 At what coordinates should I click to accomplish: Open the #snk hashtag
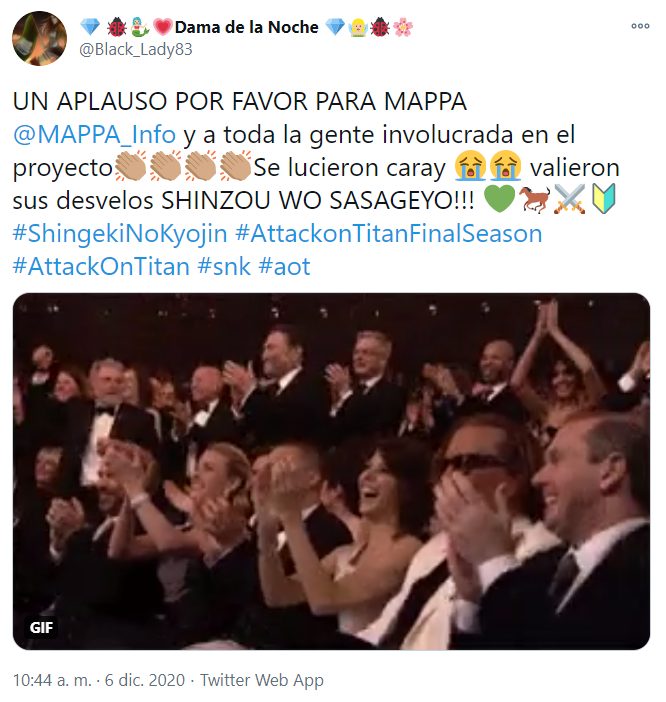[x=224, y=267]
